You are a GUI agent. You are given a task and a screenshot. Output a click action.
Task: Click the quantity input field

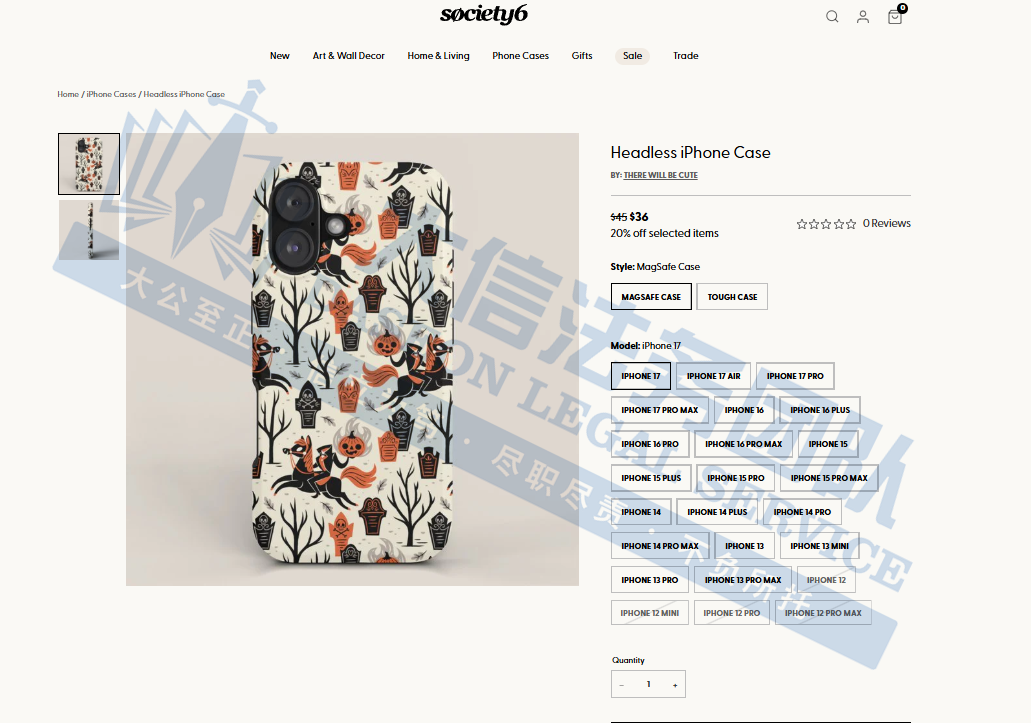[648, 685]
